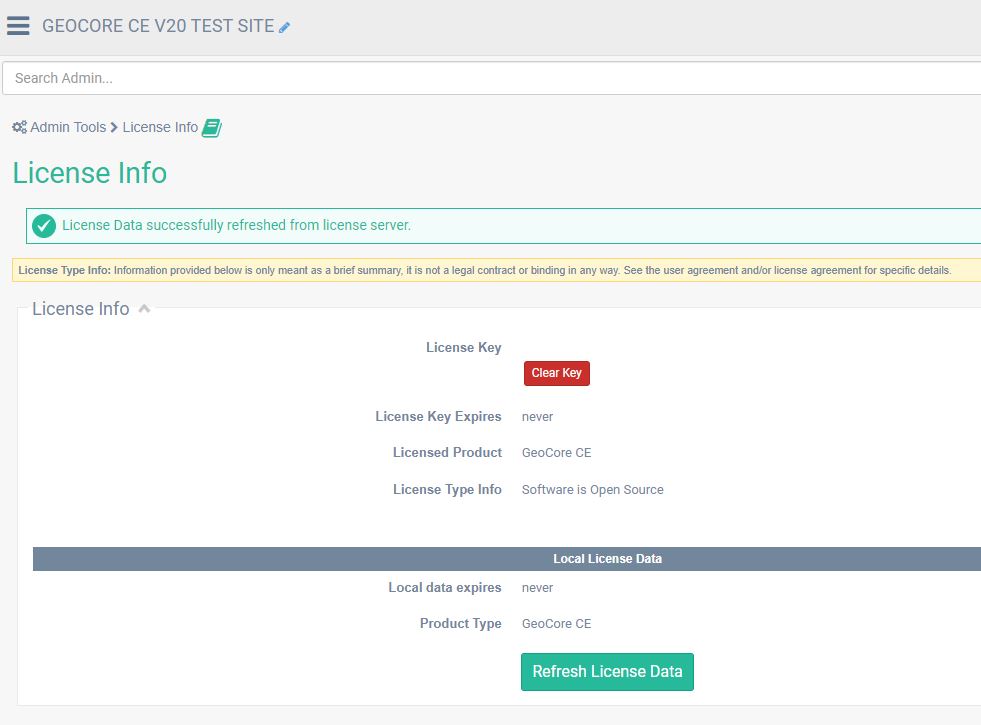Refresh License Data from server

[x=607, y=672]
